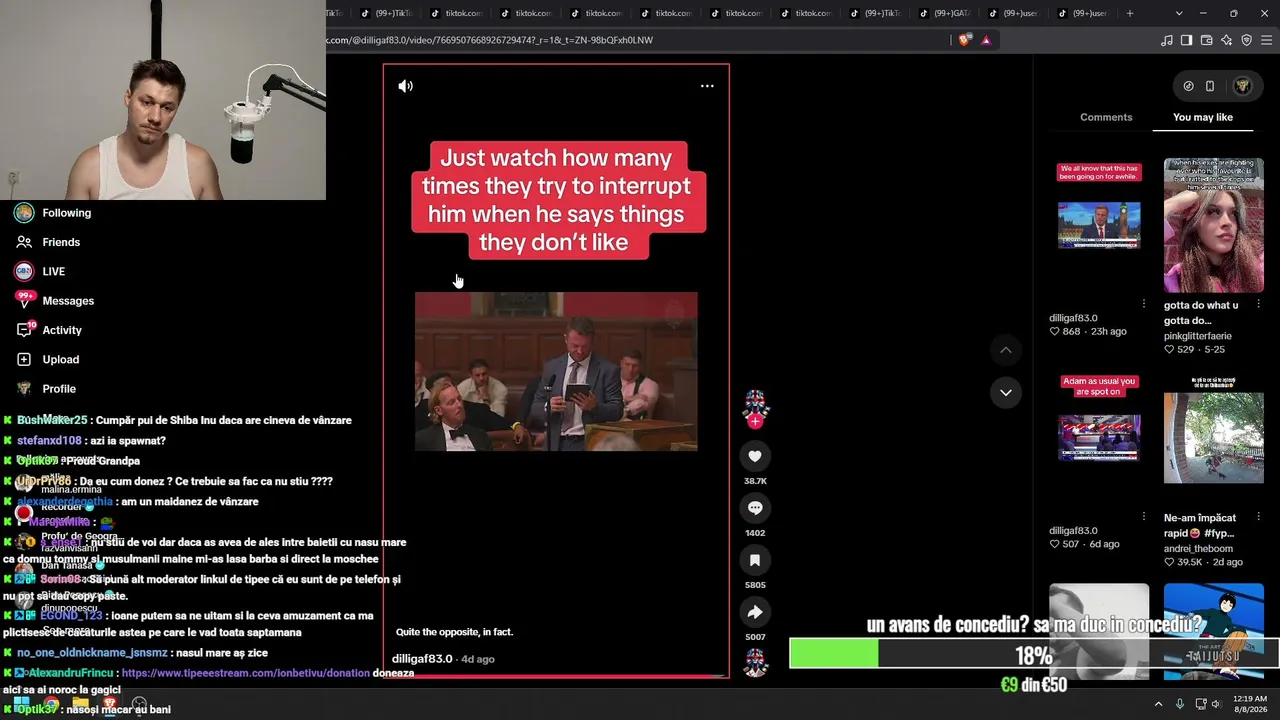Go to the next video with down arrow
1280x720 pixels.
(x=1006, y=392)
